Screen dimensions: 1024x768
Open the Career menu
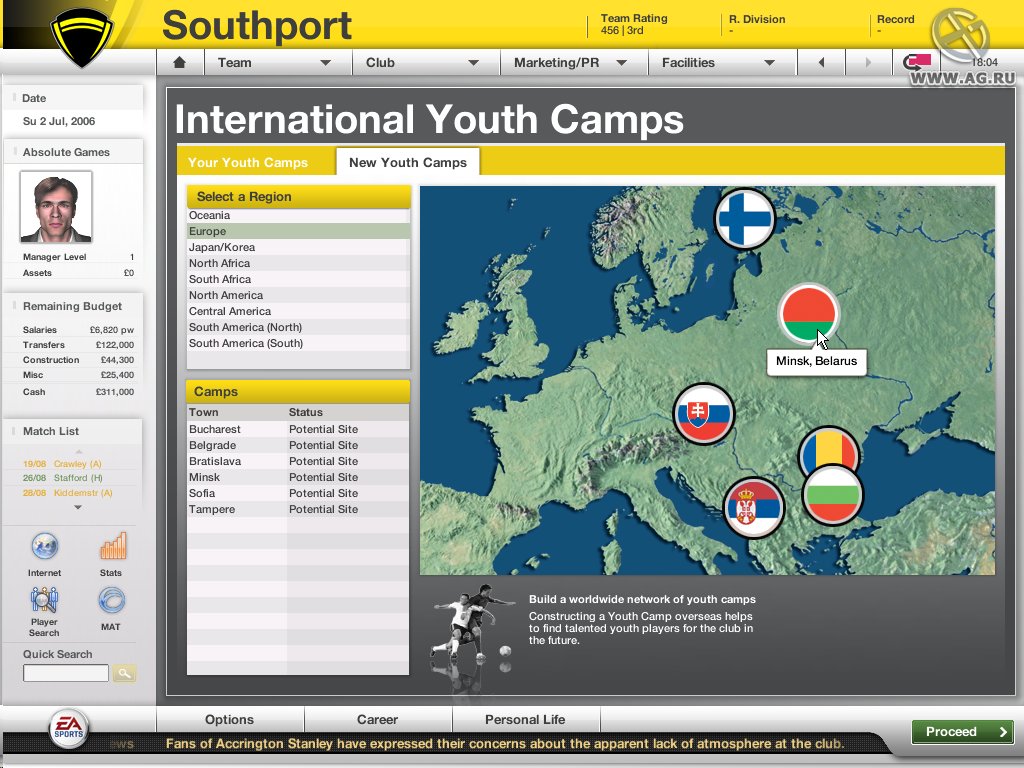tap(377, 719)
